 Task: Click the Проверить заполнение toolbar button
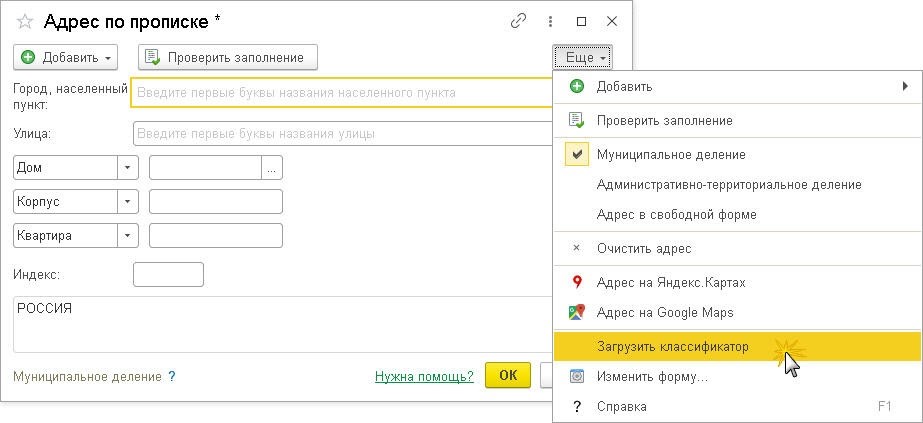pos(228,58)
